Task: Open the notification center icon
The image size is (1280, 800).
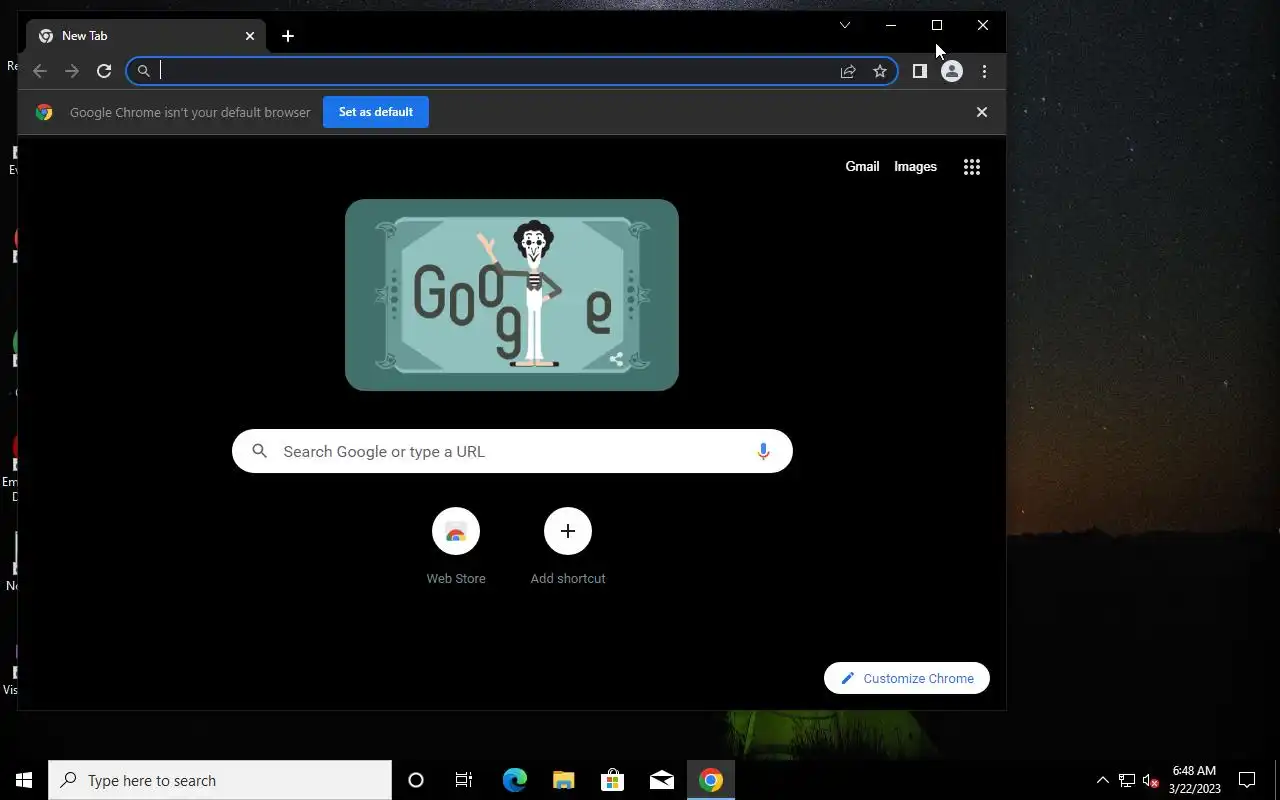Action: [x=1247, y=780]
